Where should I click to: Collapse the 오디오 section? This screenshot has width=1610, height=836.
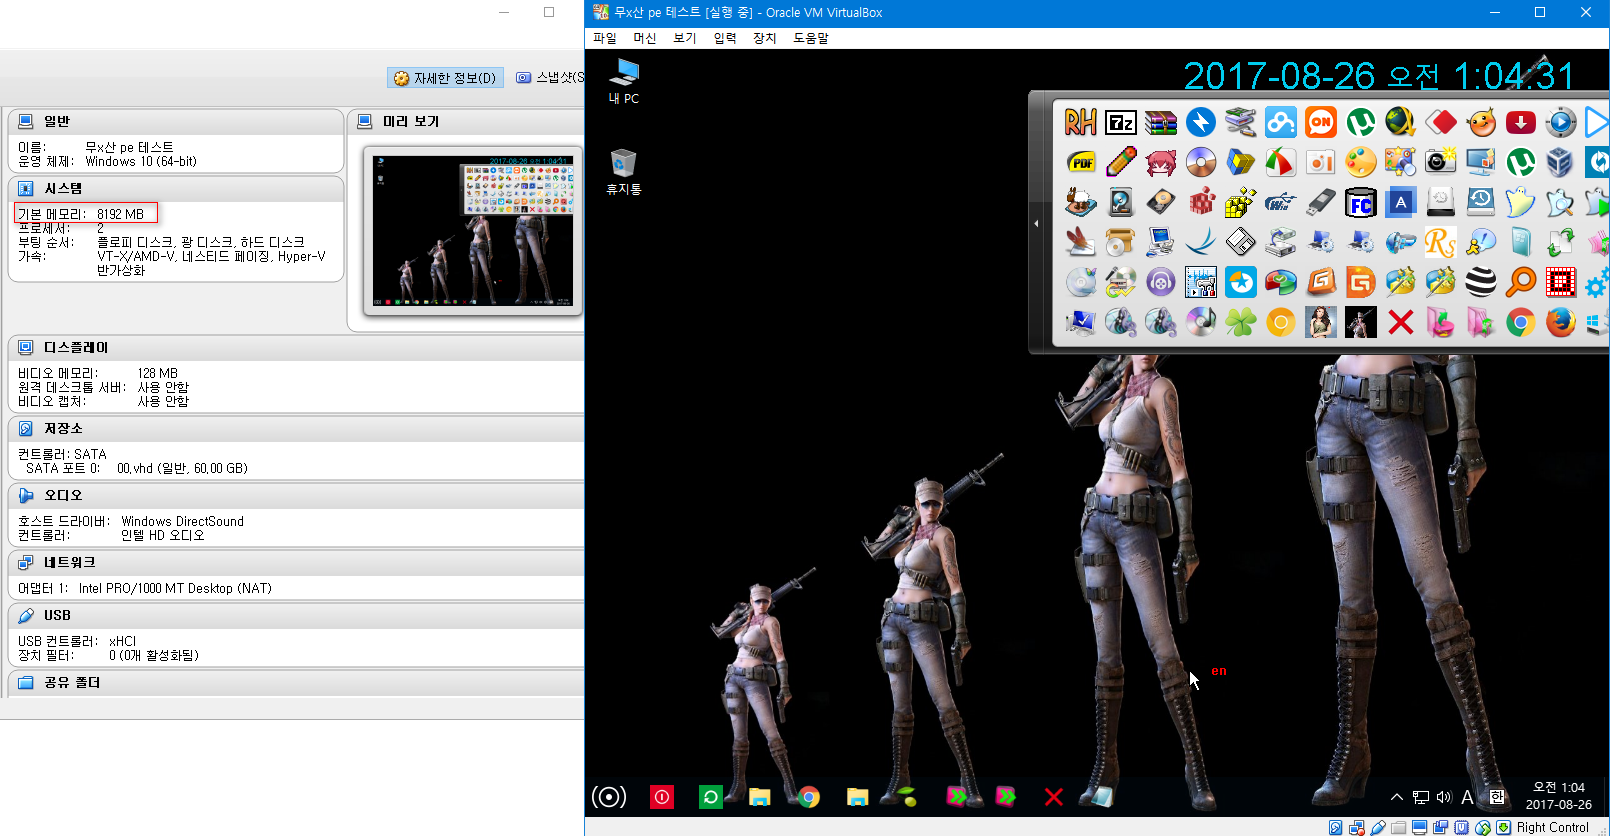(x=63, y=495)
